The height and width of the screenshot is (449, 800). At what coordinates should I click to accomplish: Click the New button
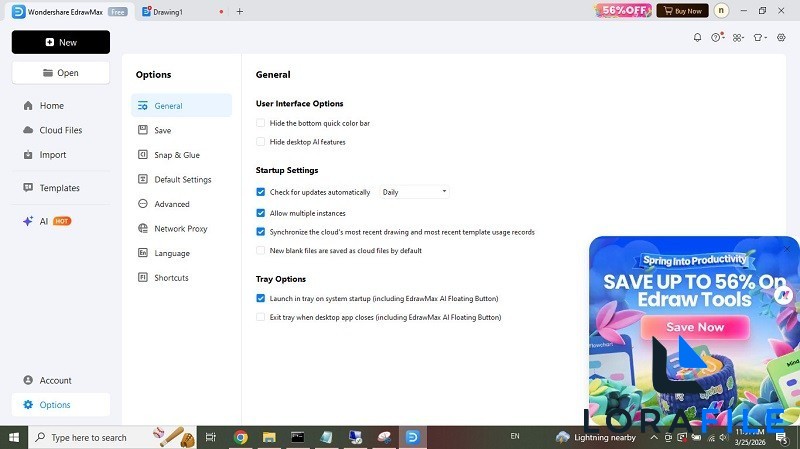pos(61,42)
